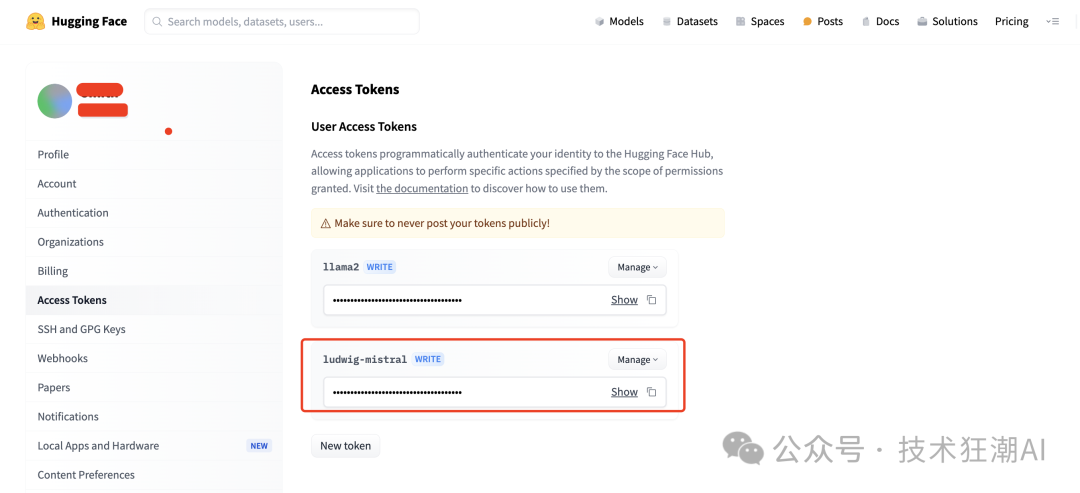This screenshot has width=1080, height=493.
Task: Click the Hugging Face logo icon
Action: (36, 21)
